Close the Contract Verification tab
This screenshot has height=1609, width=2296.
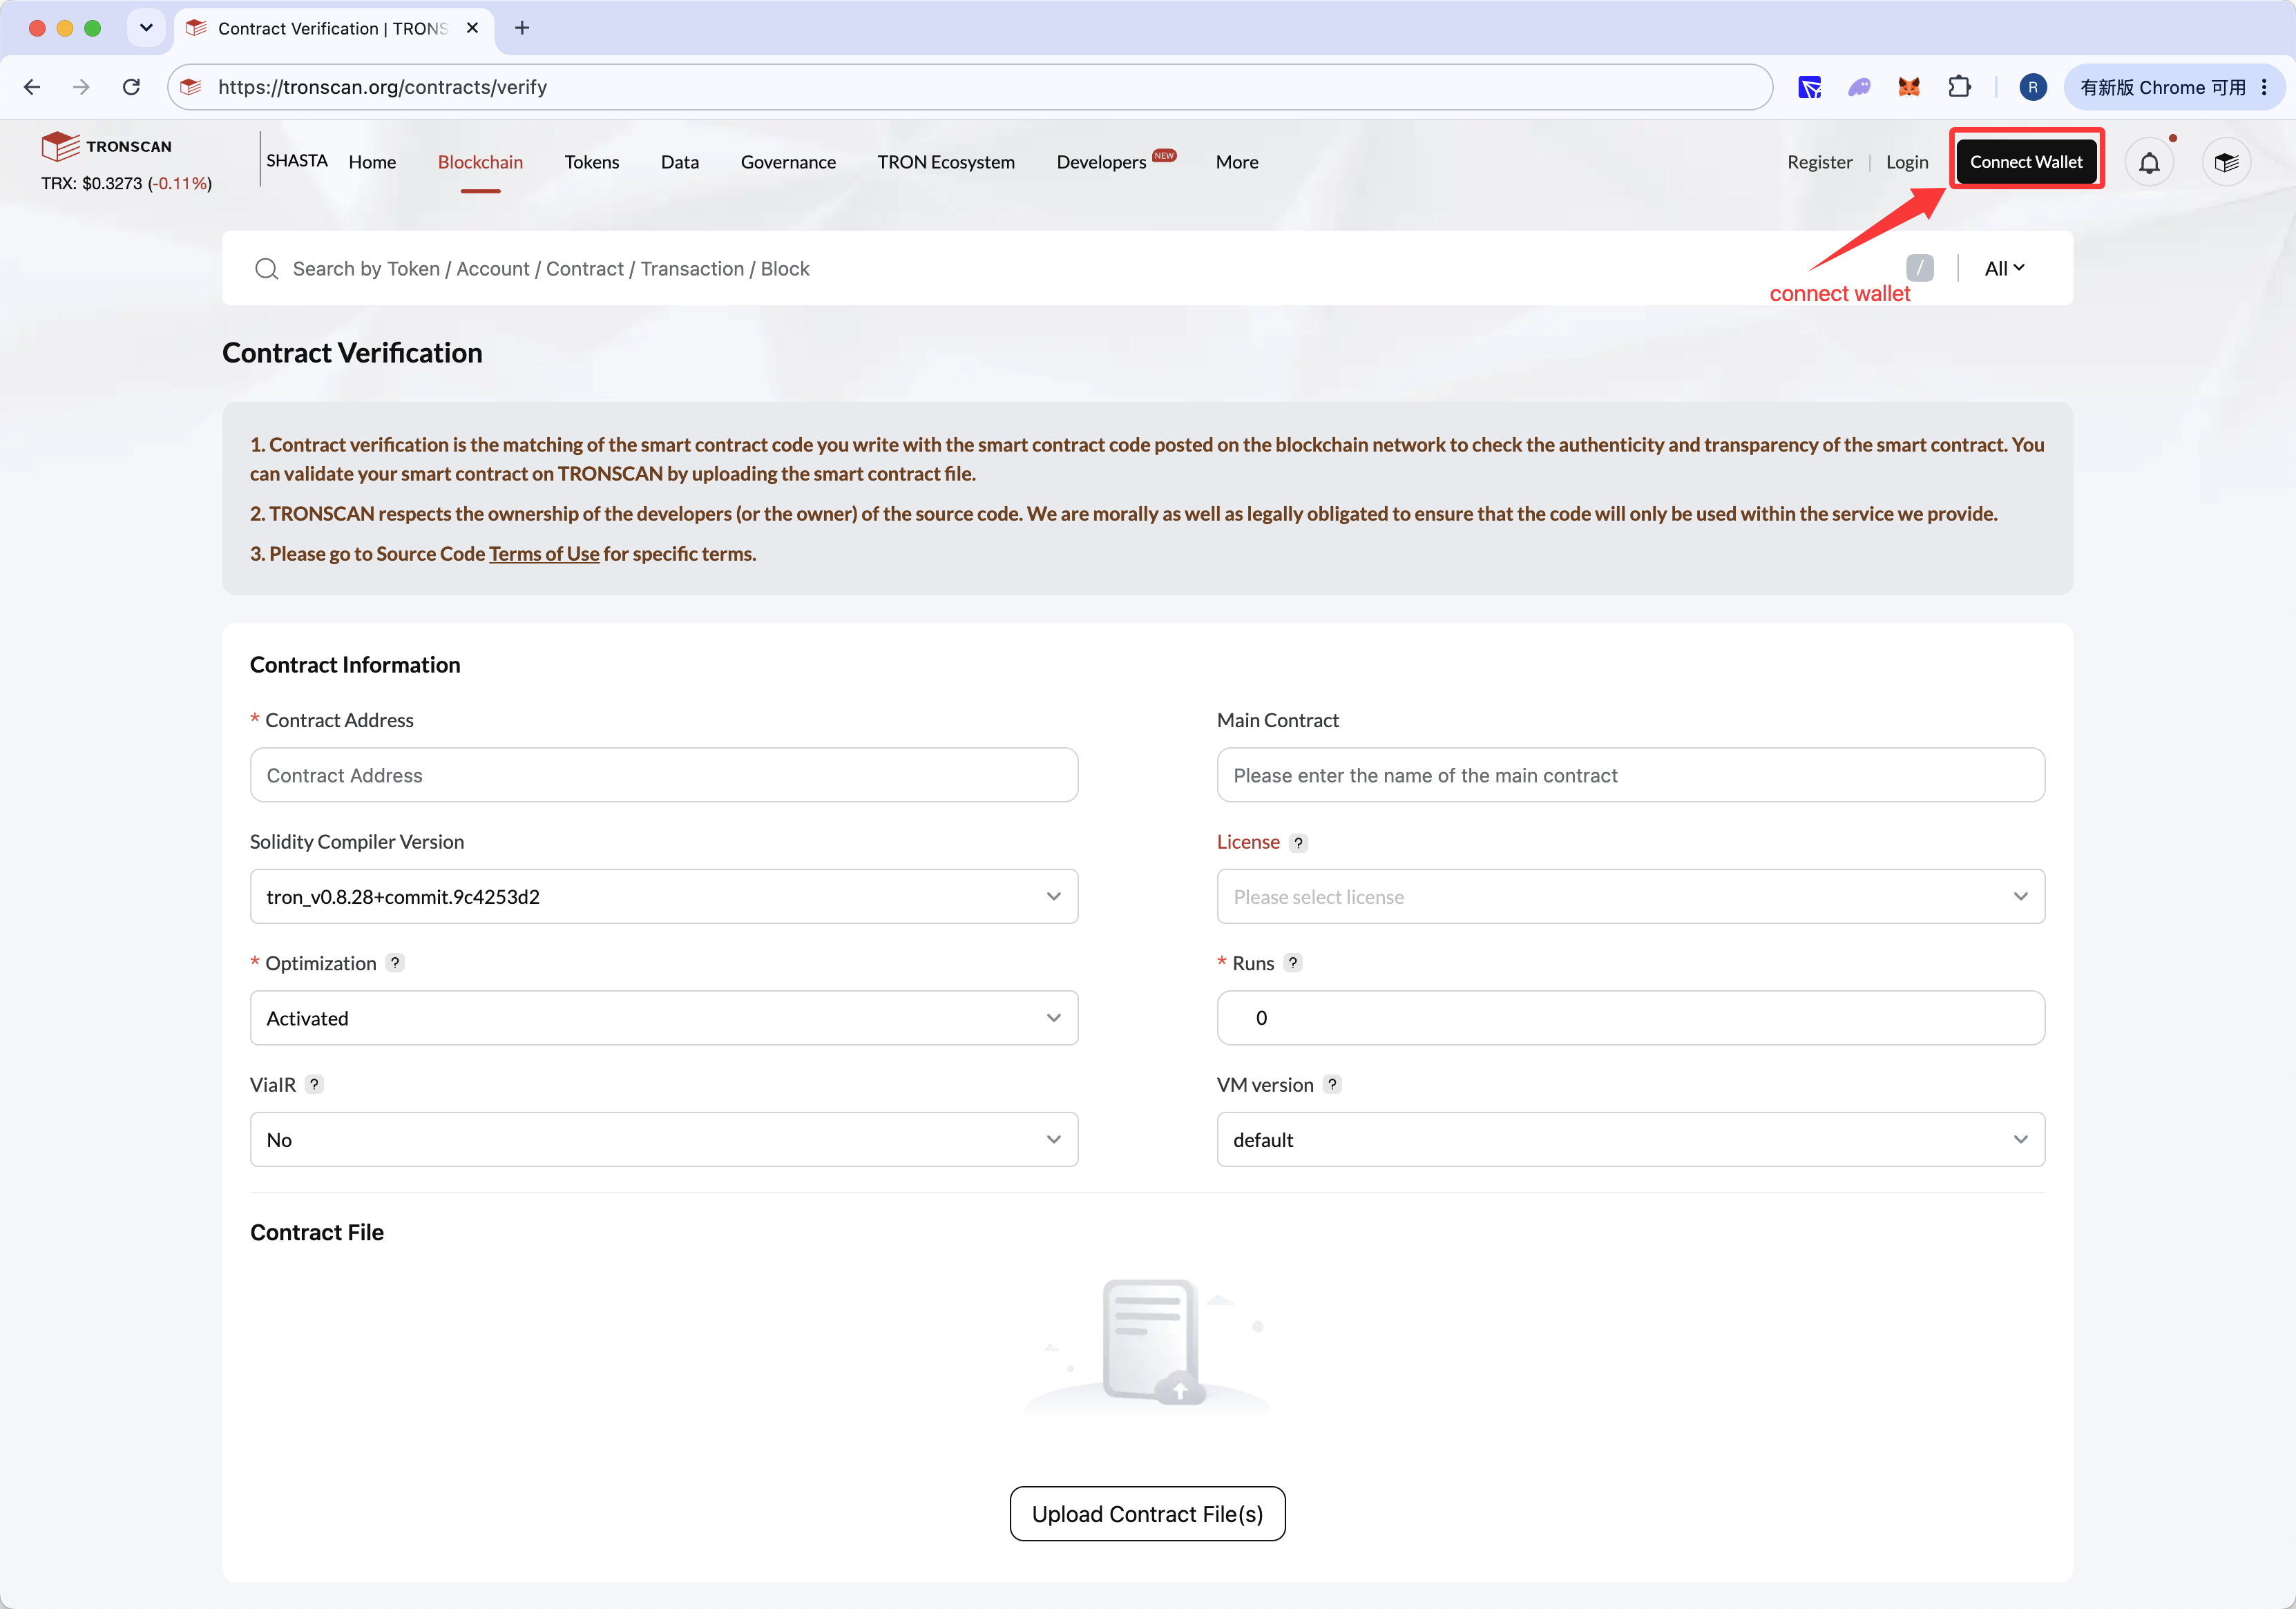[x=472, y=28]
